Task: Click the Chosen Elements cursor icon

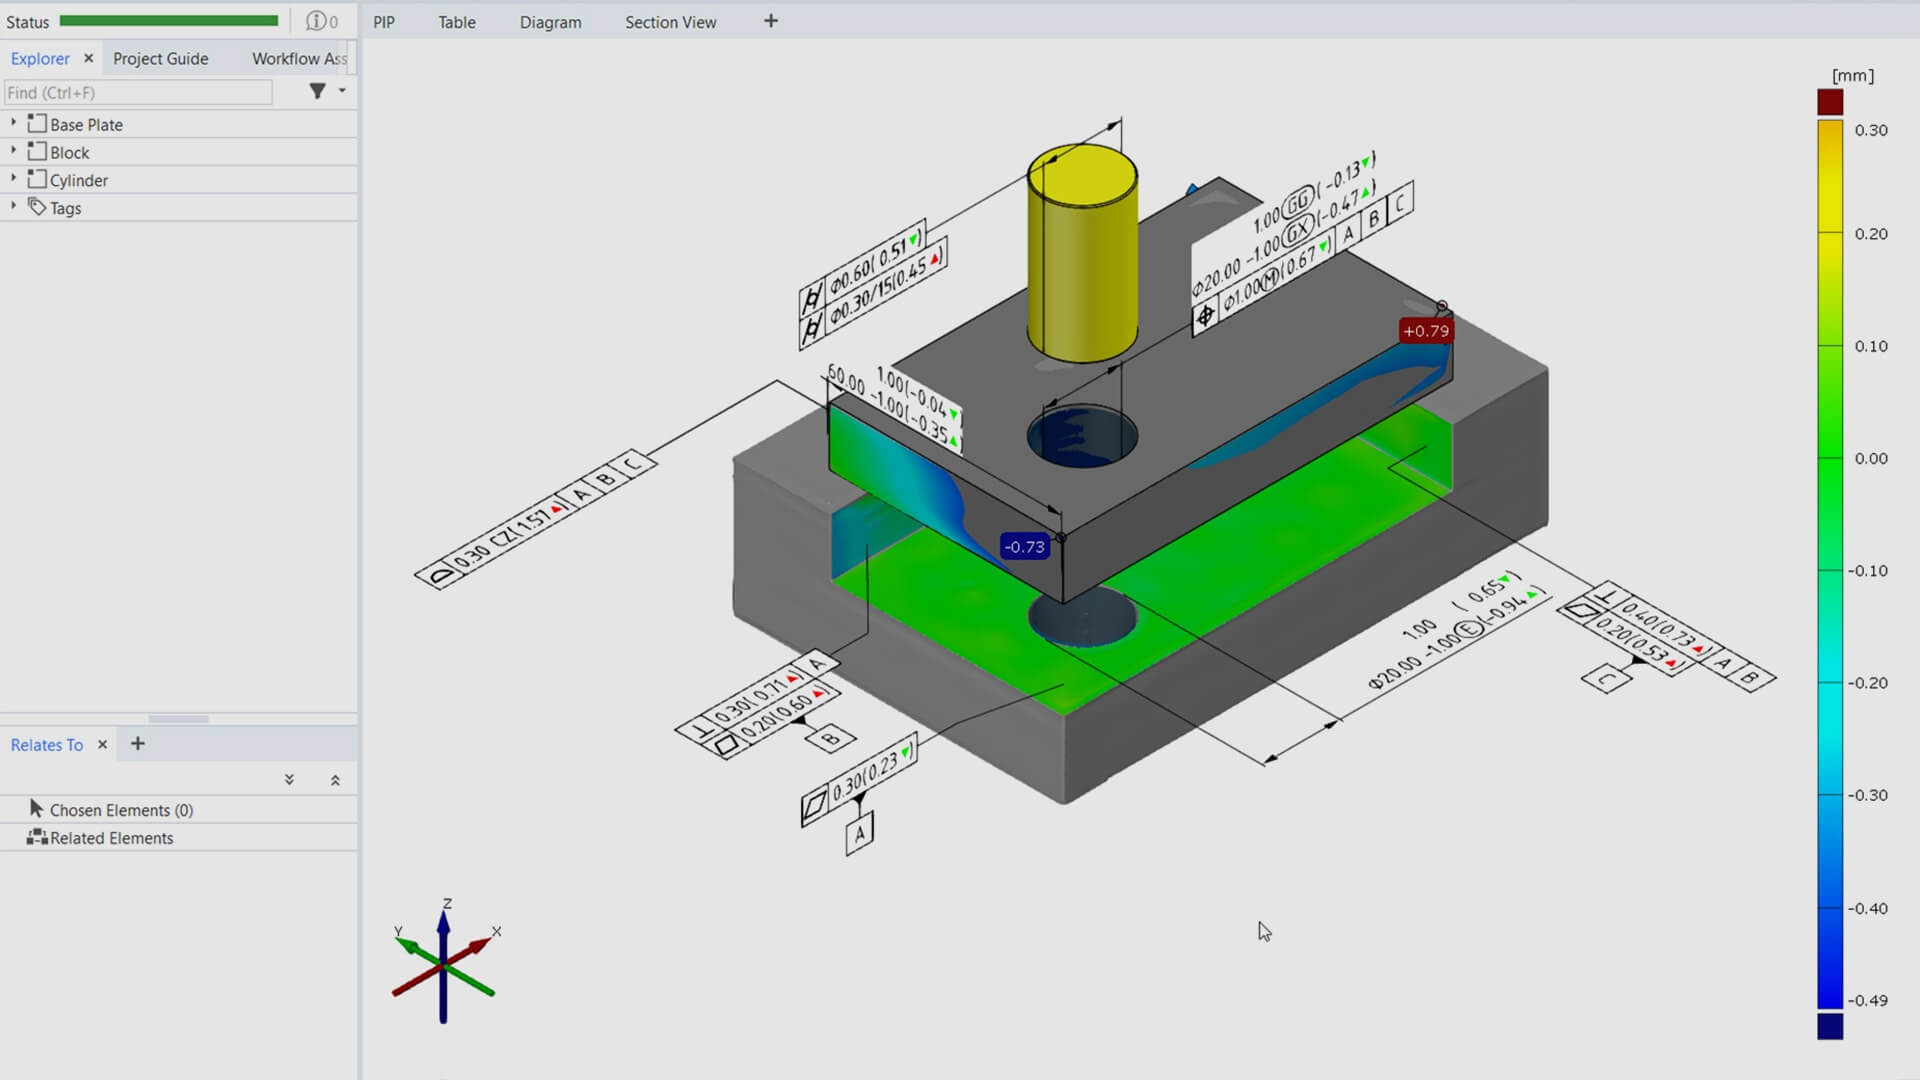Action: coord(36,809)
